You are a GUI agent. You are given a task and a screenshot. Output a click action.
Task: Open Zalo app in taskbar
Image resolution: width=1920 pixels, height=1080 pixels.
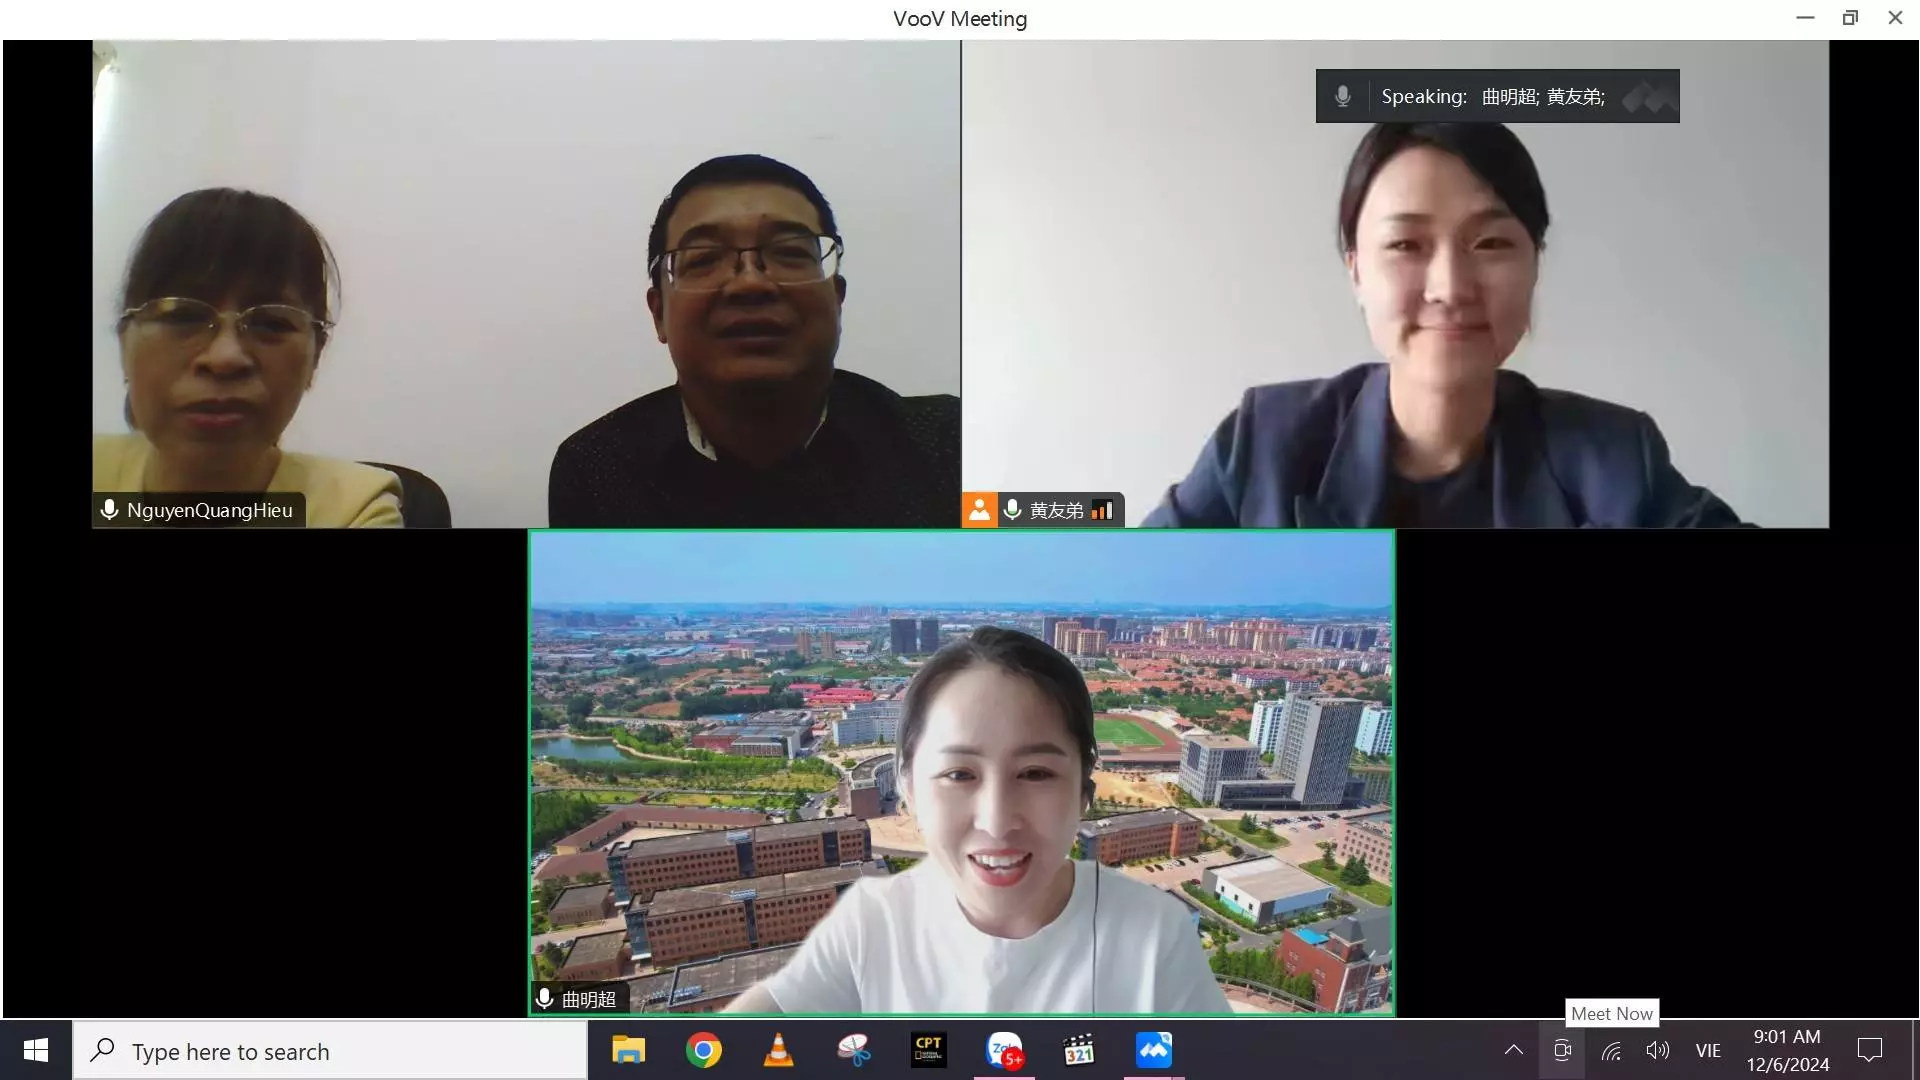click(1004, 1050)
